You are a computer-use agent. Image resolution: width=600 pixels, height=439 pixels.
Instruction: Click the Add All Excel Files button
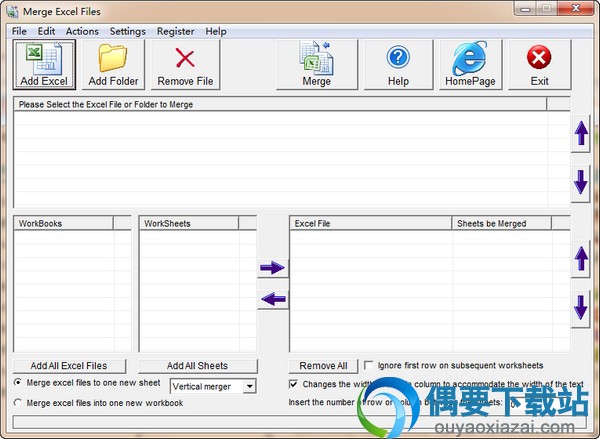[x=69, y=366]
